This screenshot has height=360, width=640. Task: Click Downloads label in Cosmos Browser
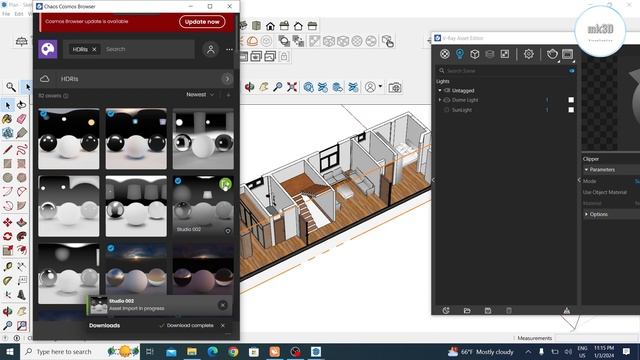[x=104, y=326]
